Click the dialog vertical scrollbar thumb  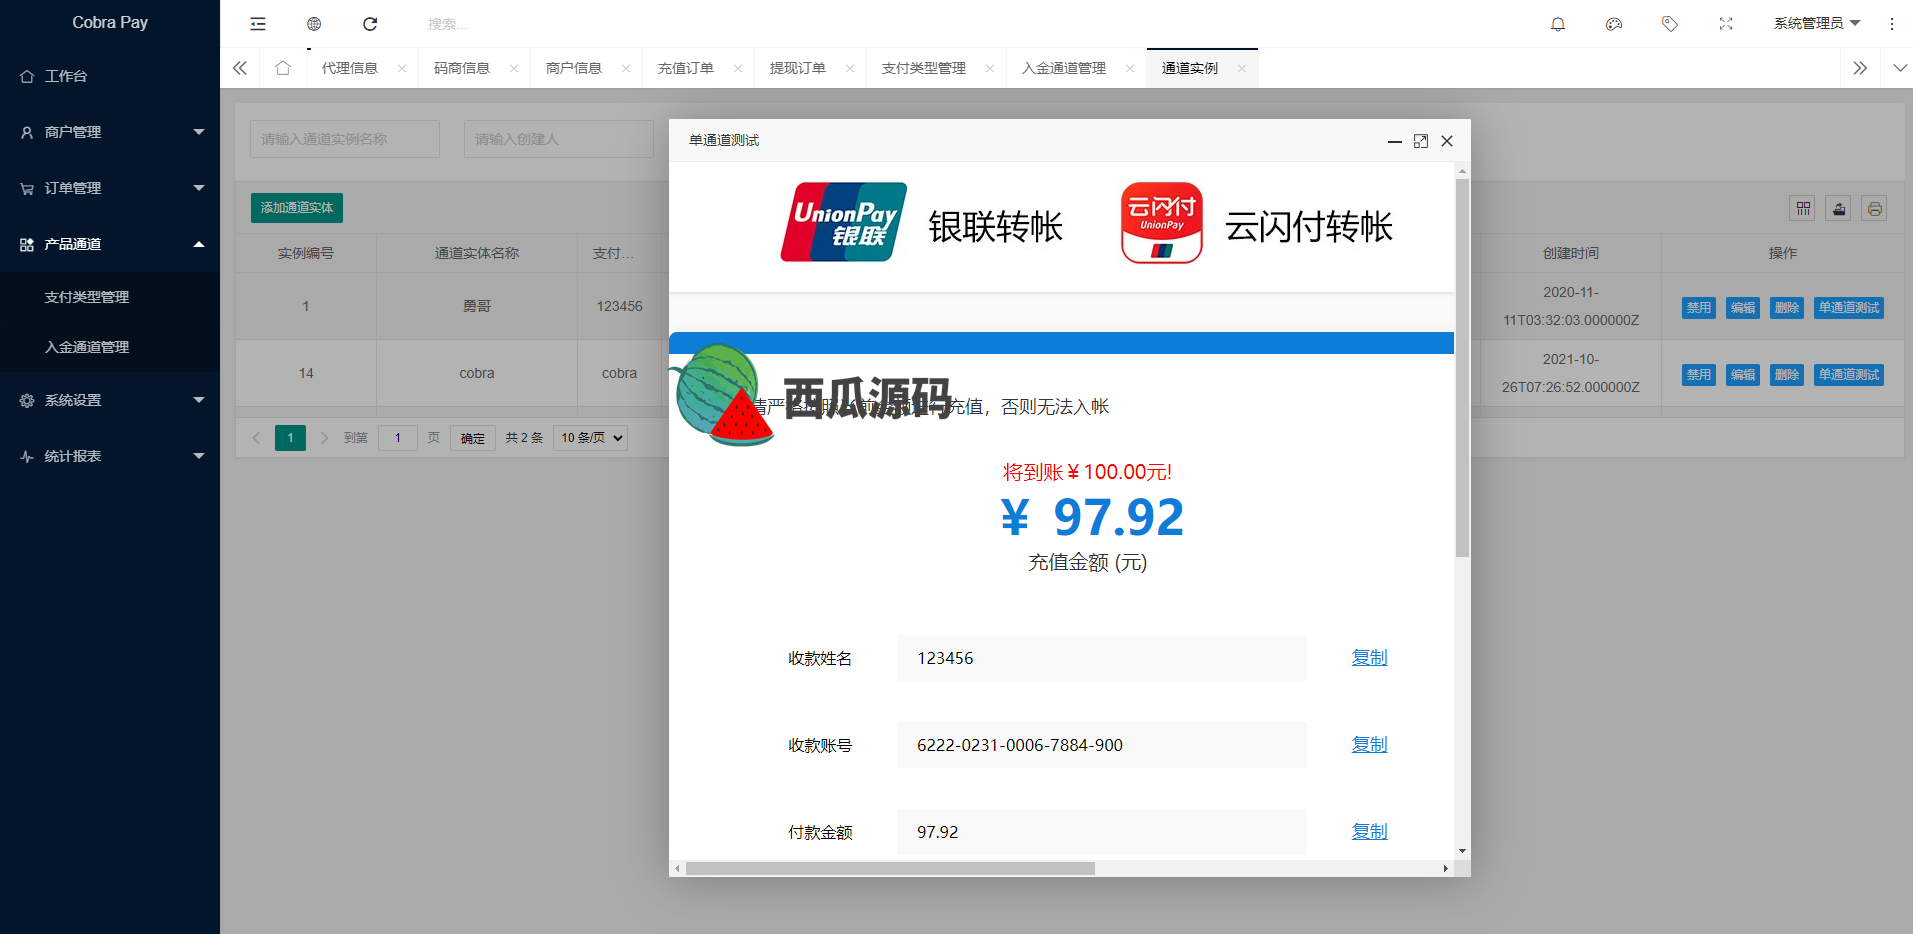1462,368
